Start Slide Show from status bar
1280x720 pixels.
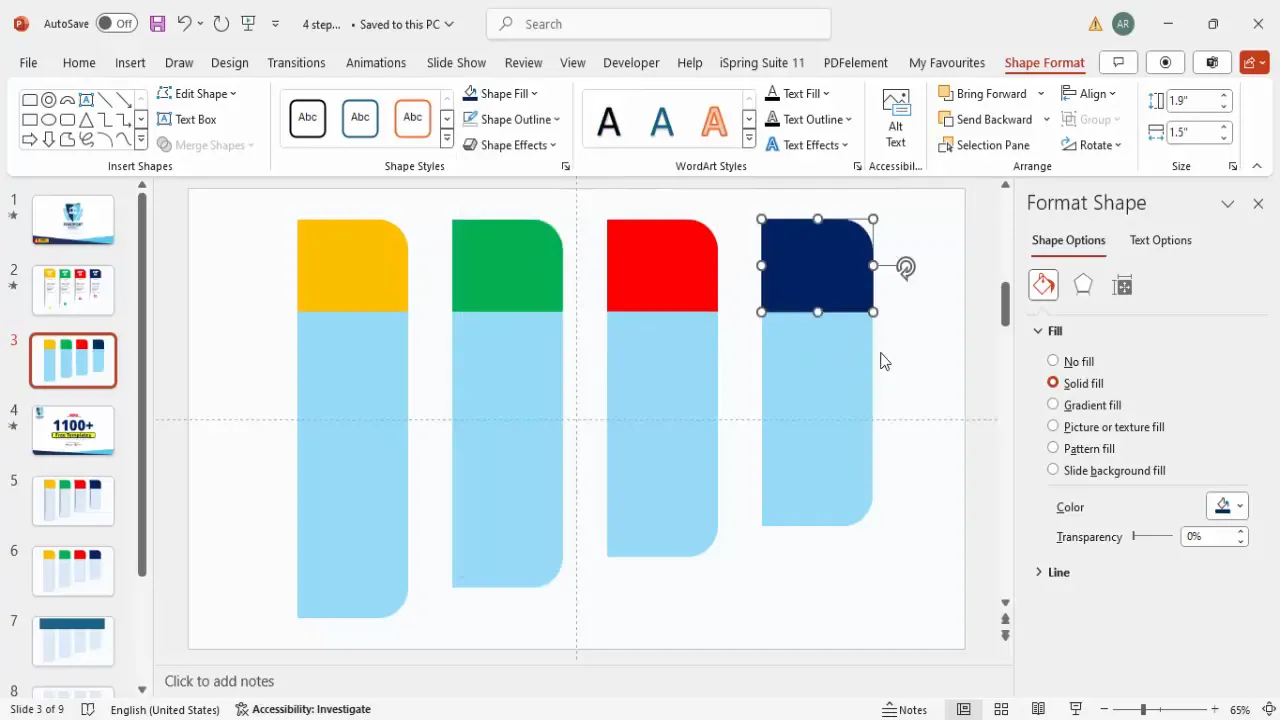point(1076,709)
